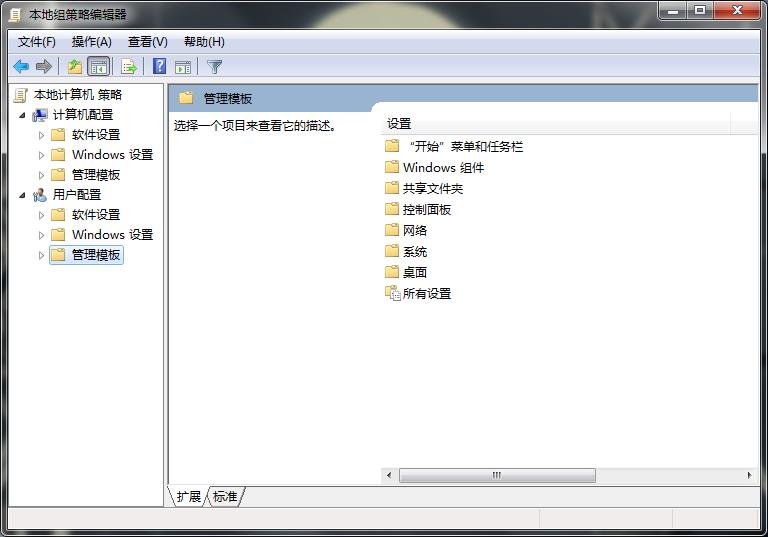This screenshot has height=537, width=768.
Task: Switch to the 标准 tab
Action: tap(225, 497)
